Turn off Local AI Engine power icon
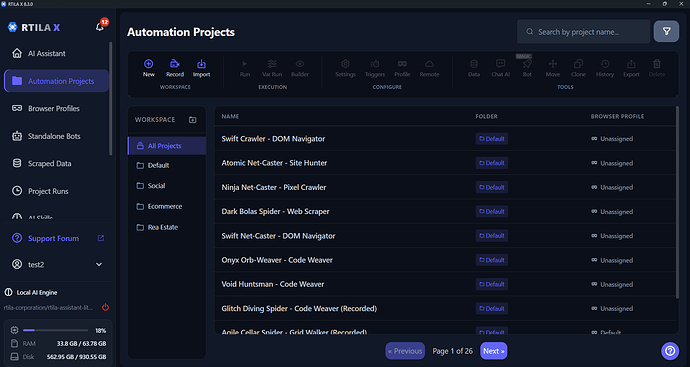The height and width of the screenshot is (367, 690). (x=105, y=307)
